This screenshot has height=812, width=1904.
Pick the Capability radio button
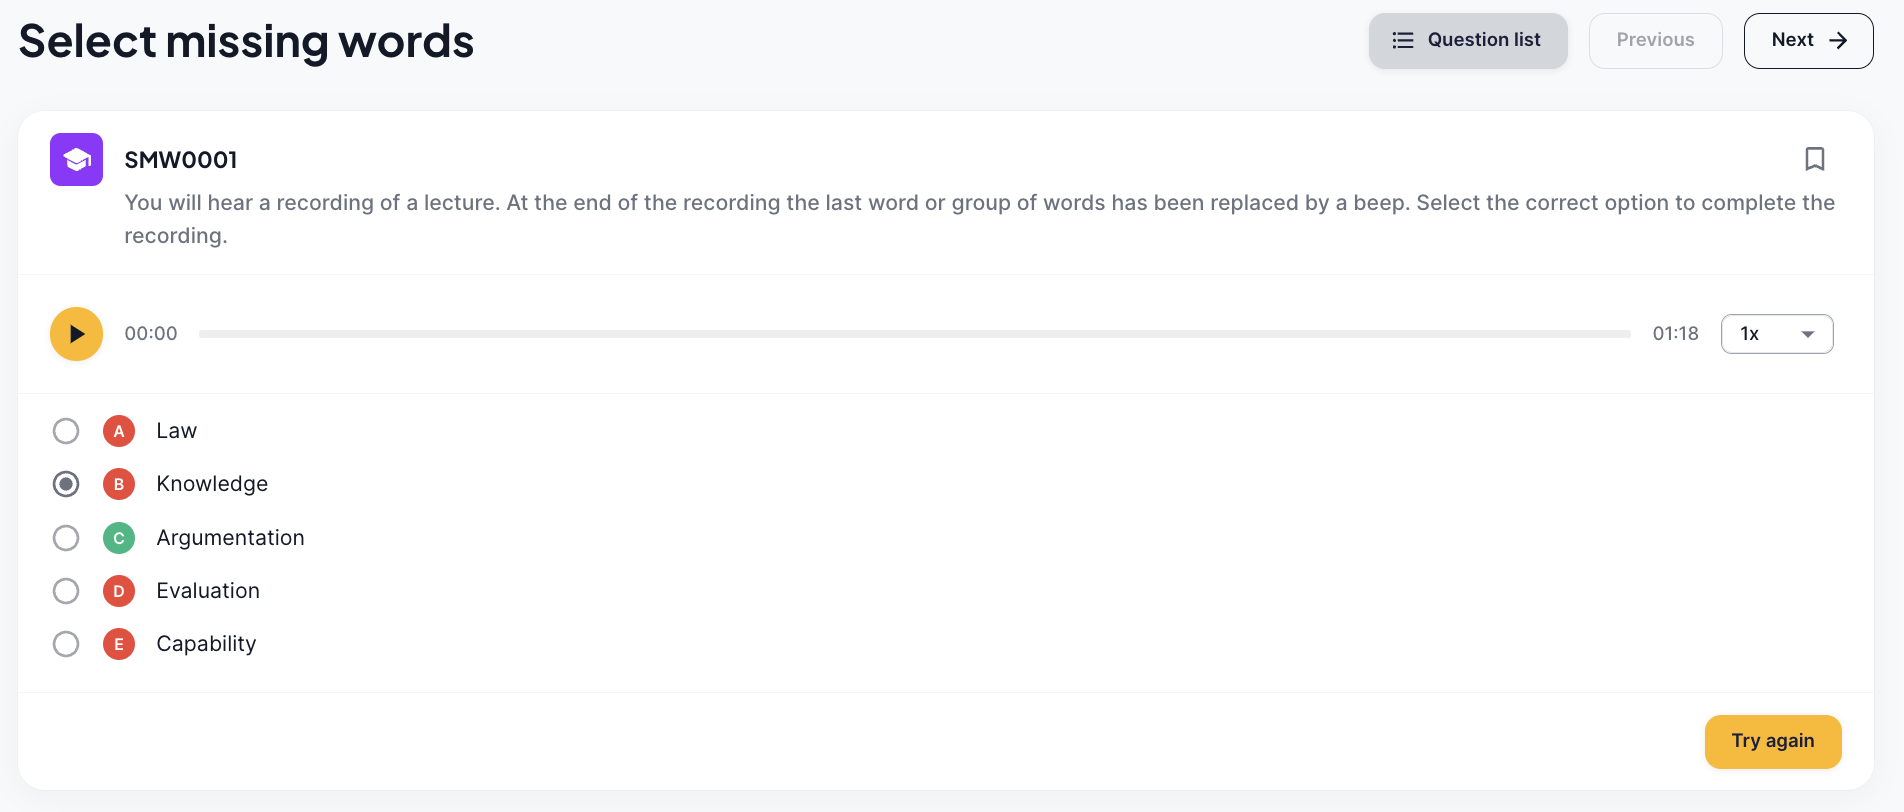click(66, 644)
